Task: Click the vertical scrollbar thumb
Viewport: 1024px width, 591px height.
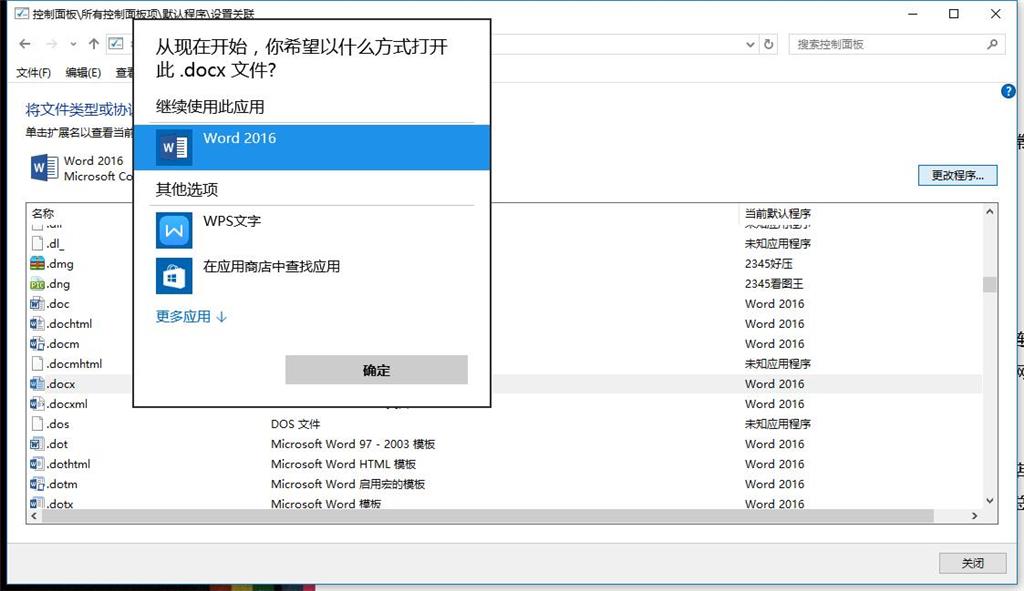Action: click(x=989, y=284)
